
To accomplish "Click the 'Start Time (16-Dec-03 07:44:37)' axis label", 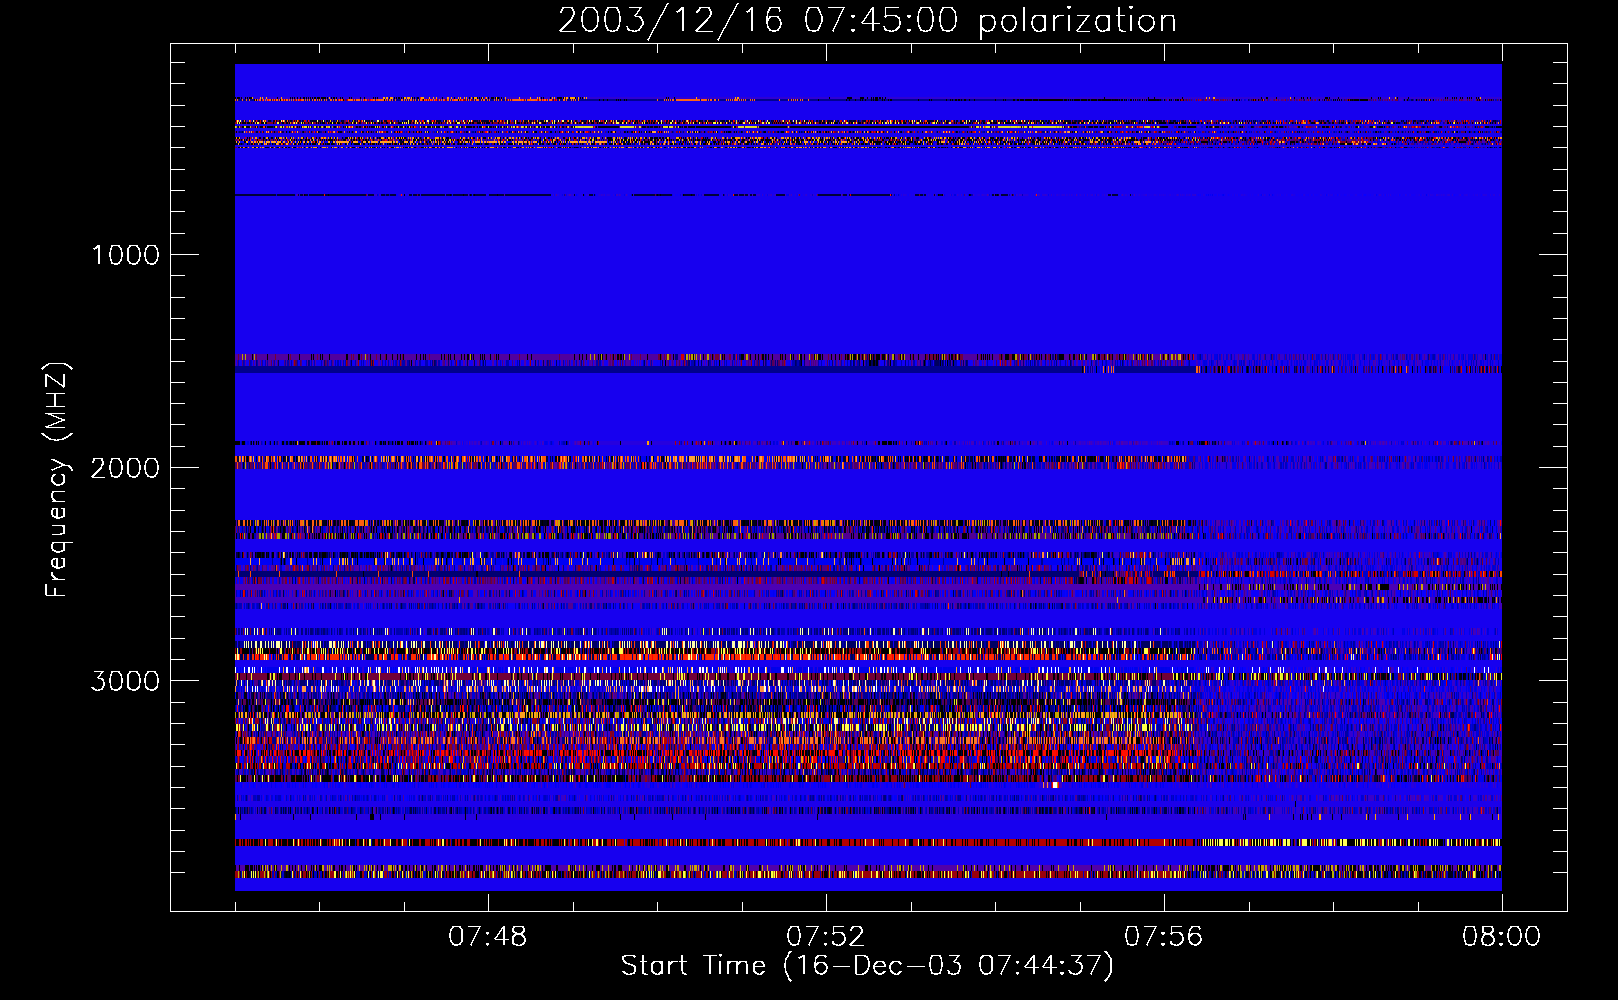I will 867,966.
